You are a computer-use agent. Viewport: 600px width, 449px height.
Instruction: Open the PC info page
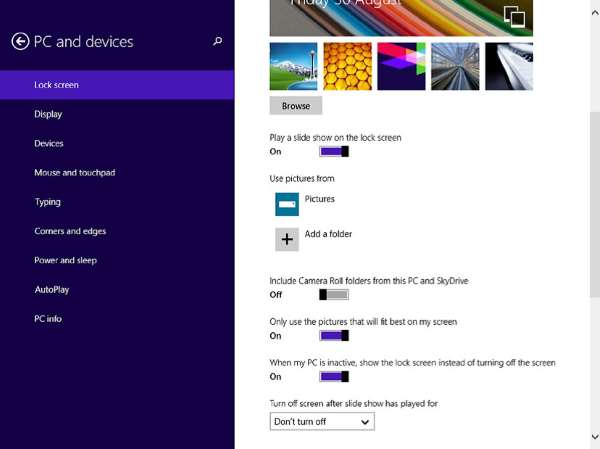[x=48, y=318]
